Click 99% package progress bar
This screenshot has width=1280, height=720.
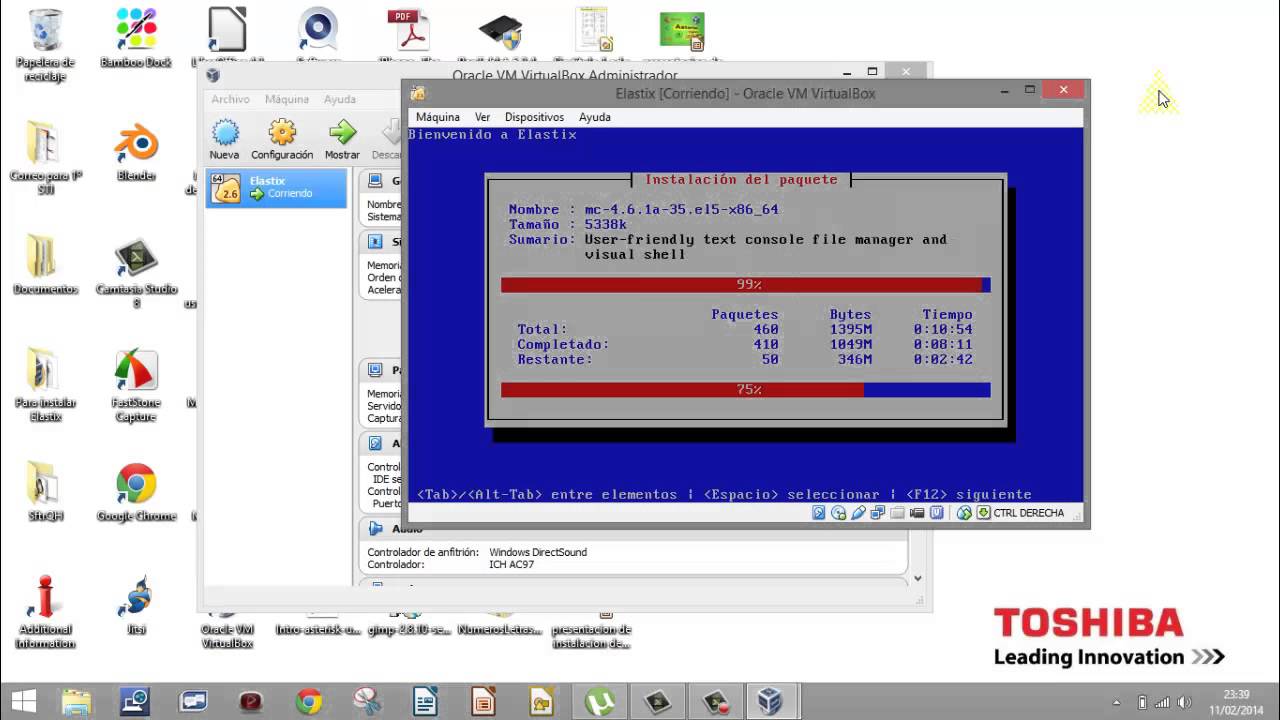746,285
